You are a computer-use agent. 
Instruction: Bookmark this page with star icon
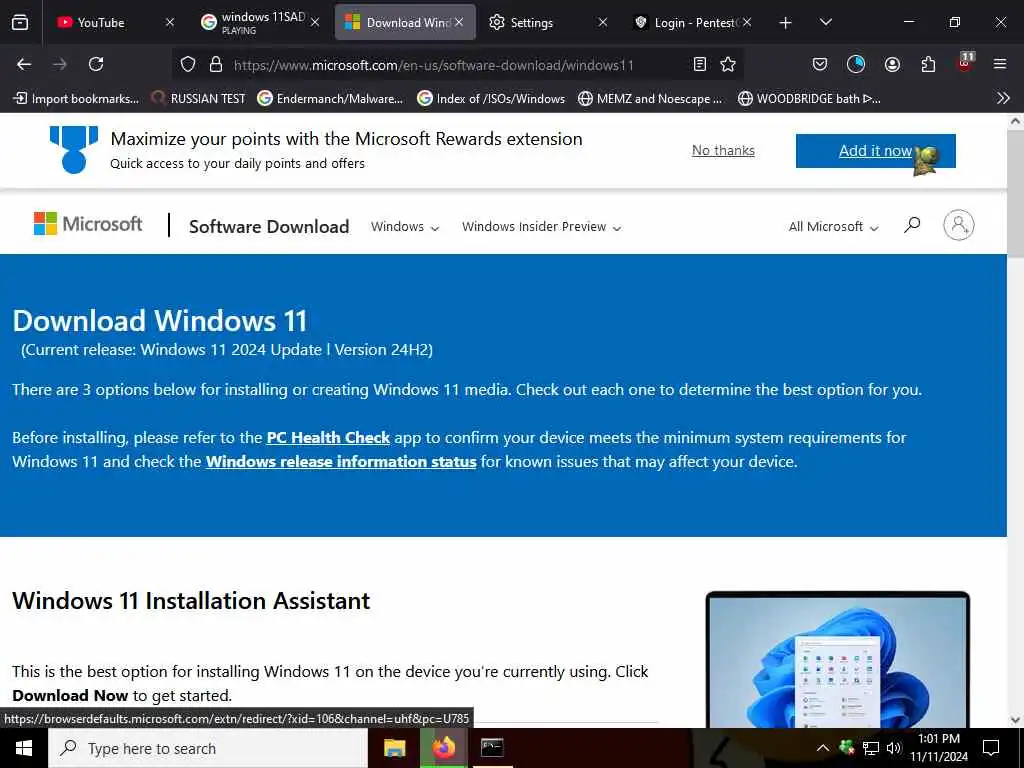pos(728,64)
